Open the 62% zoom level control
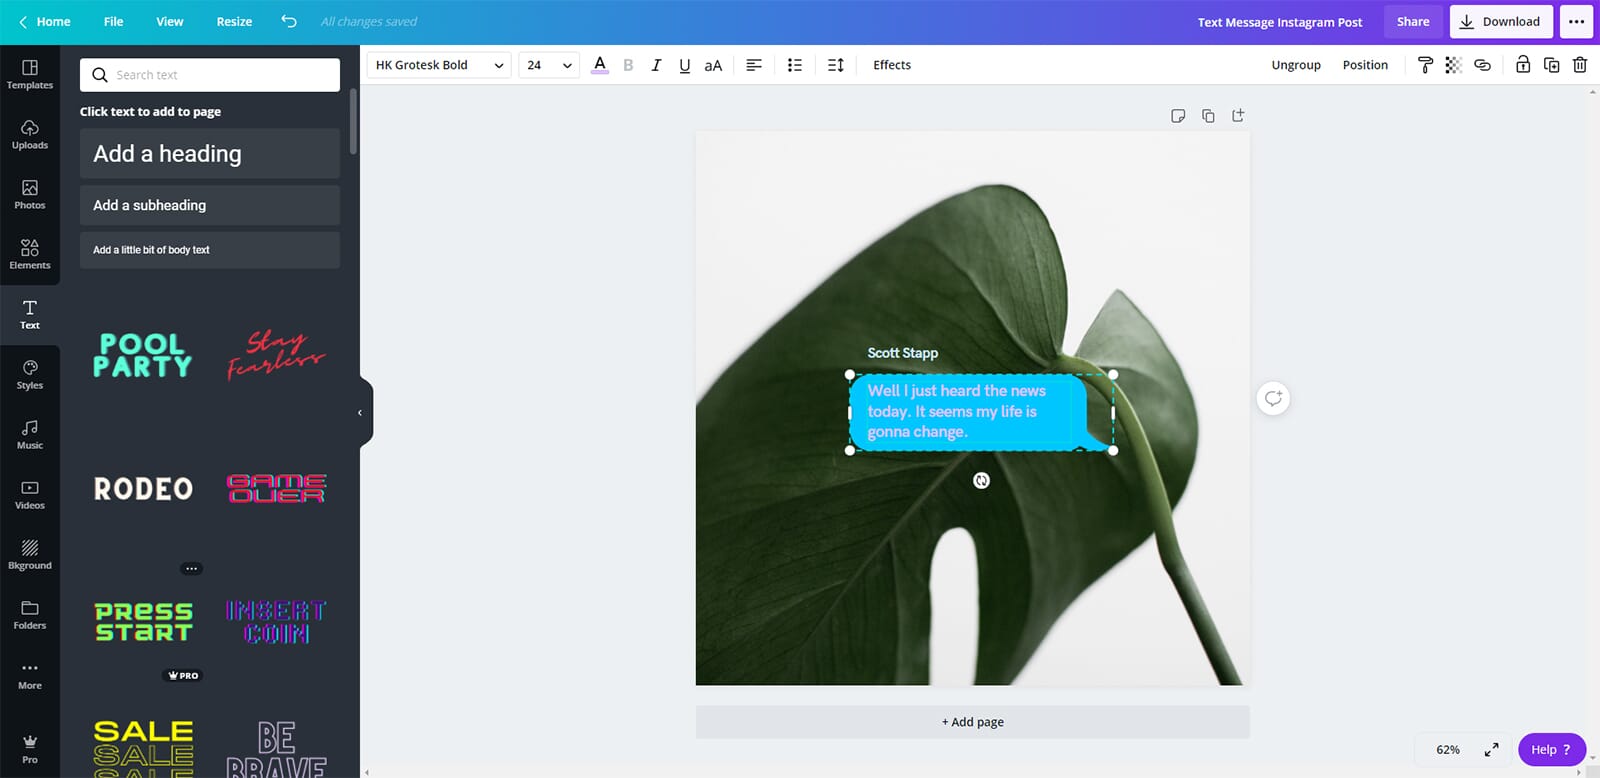The width and height of the screenshot is (1600, 778). 1447,750
